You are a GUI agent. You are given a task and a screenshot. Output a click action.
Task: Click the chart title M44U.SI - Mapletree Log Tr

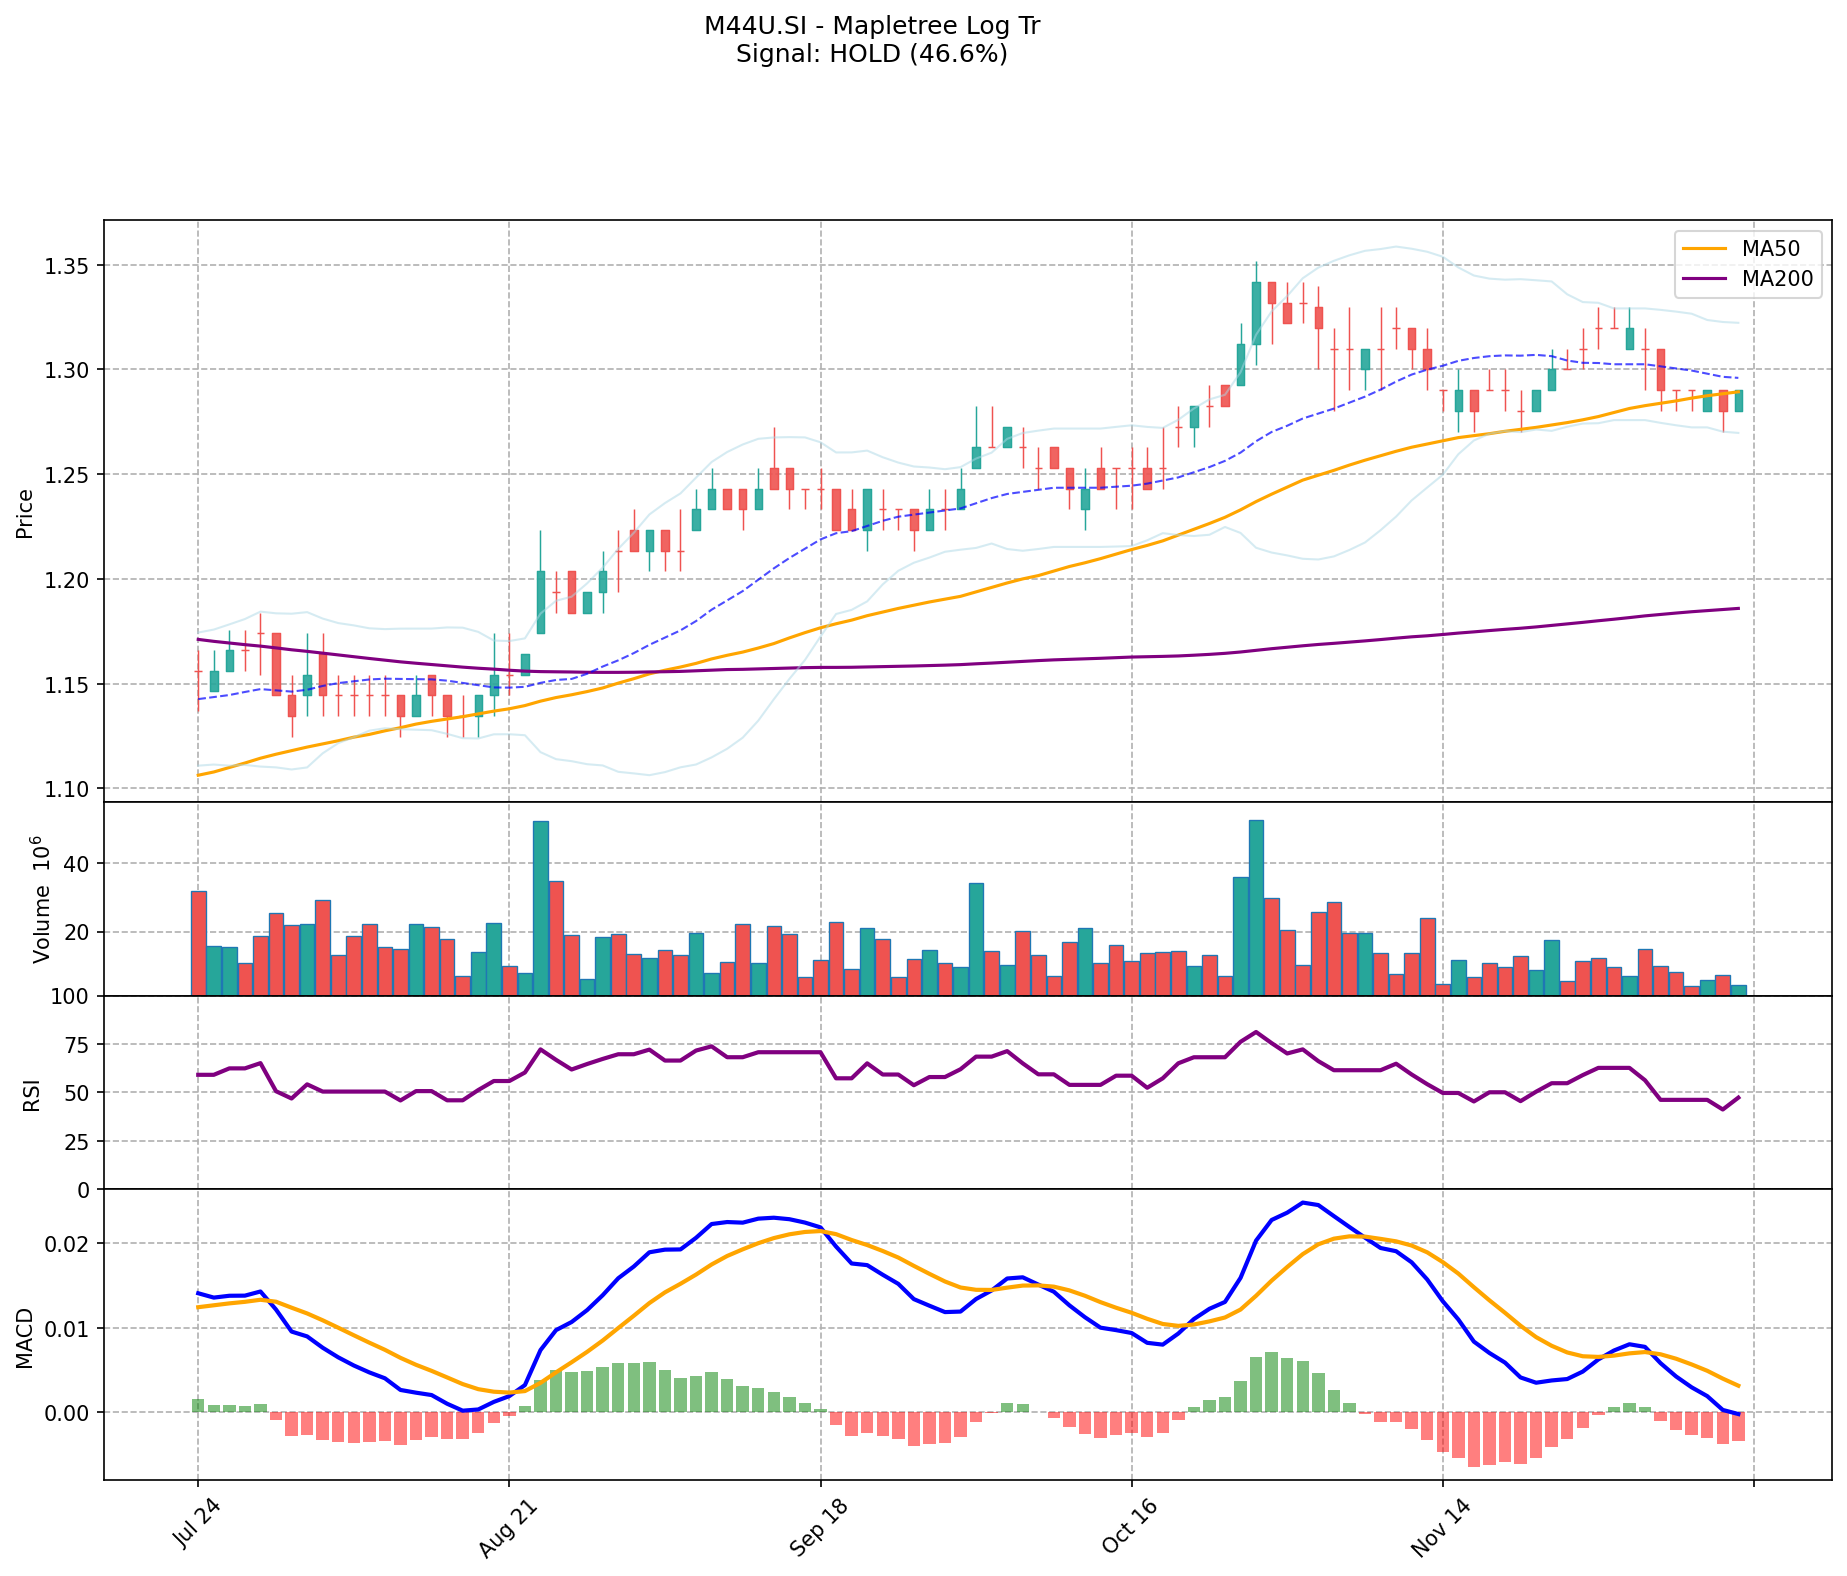(871, 26)
